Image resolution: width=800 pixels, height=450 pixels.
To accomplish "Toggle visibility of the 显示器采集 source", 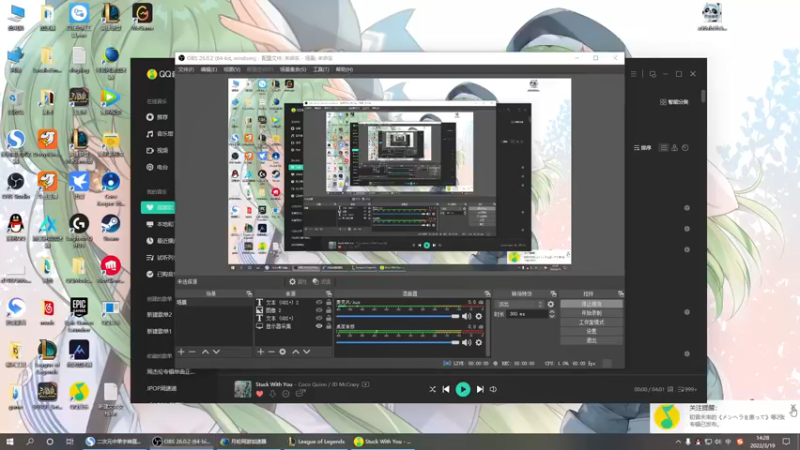I will coord(319,326).
